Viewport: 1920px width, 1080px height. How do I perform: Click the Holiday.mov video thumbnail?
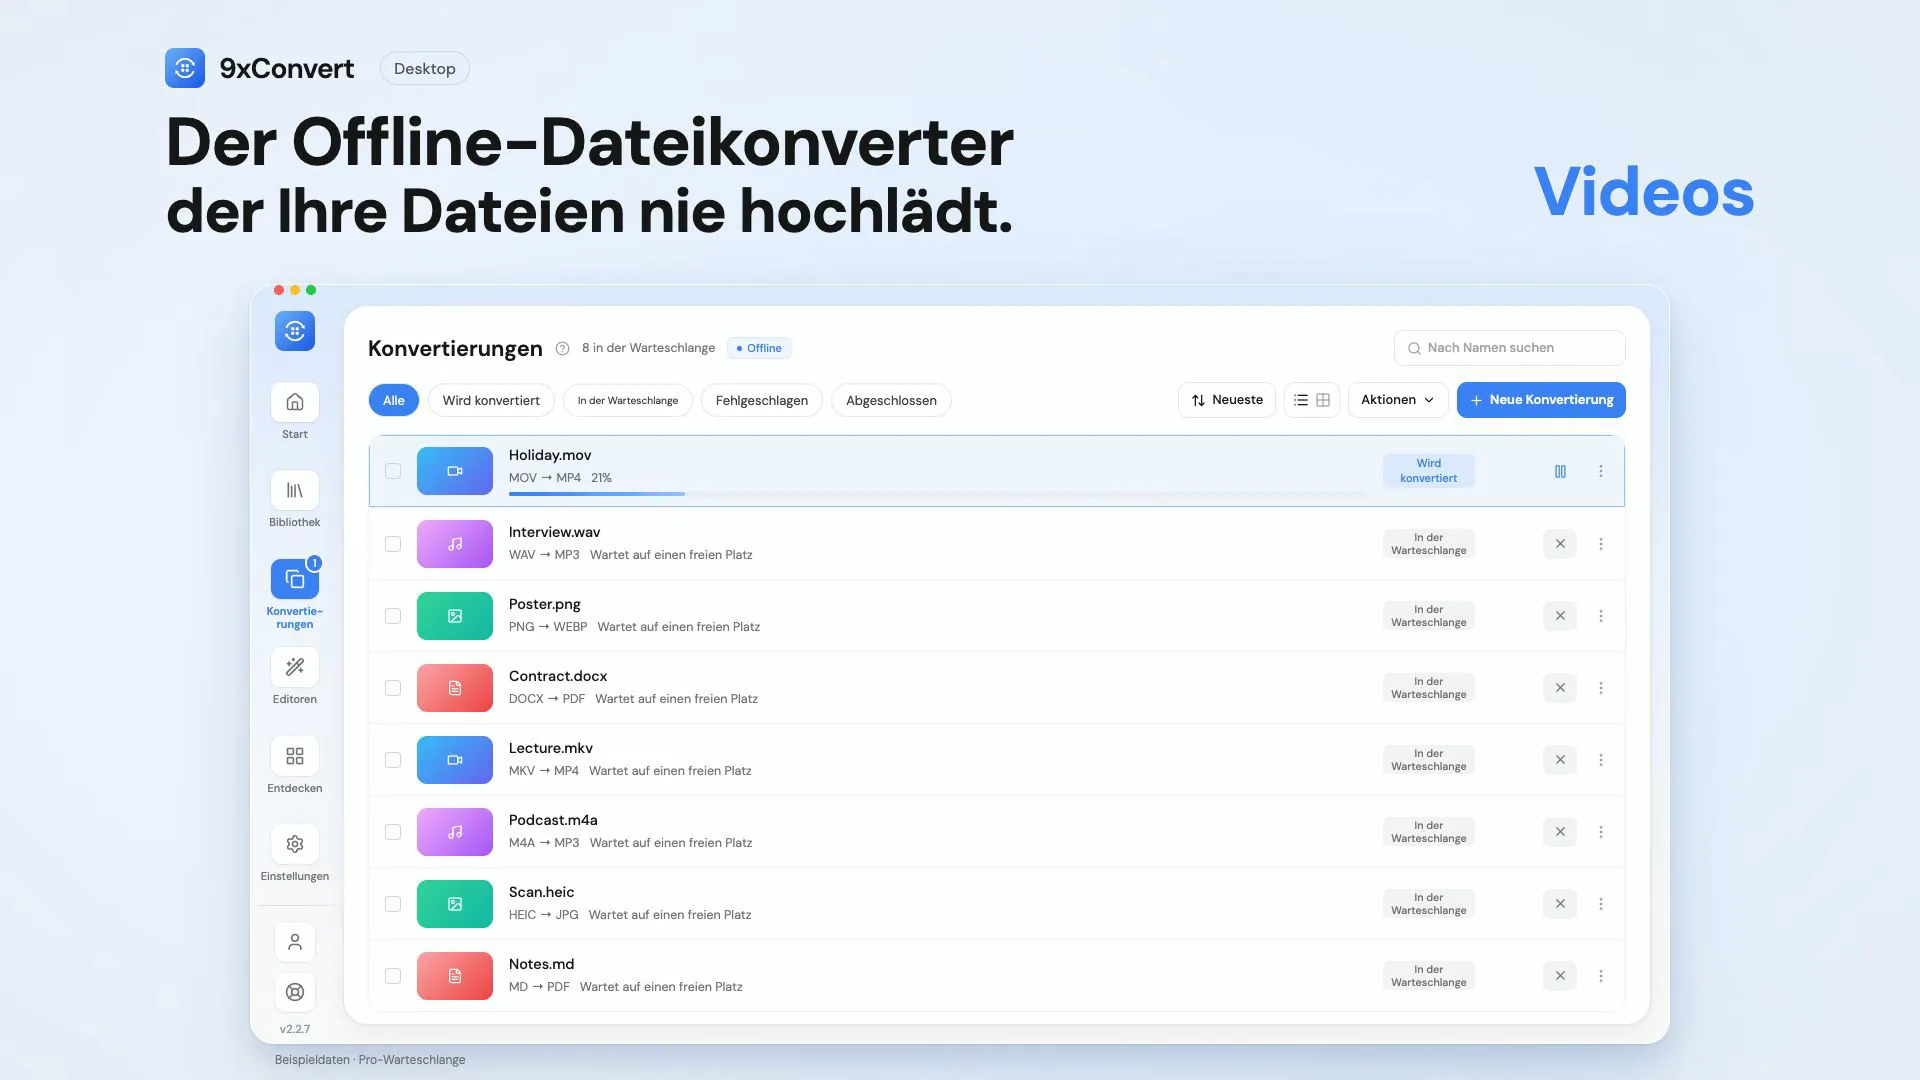point(455,471)
